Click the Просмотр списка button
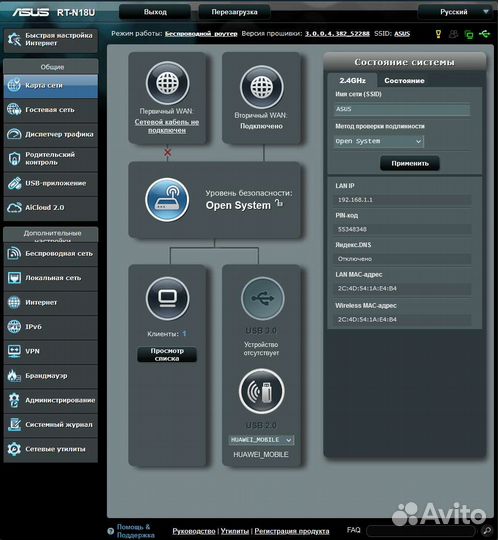498x540 pixels. pos(167,354)
